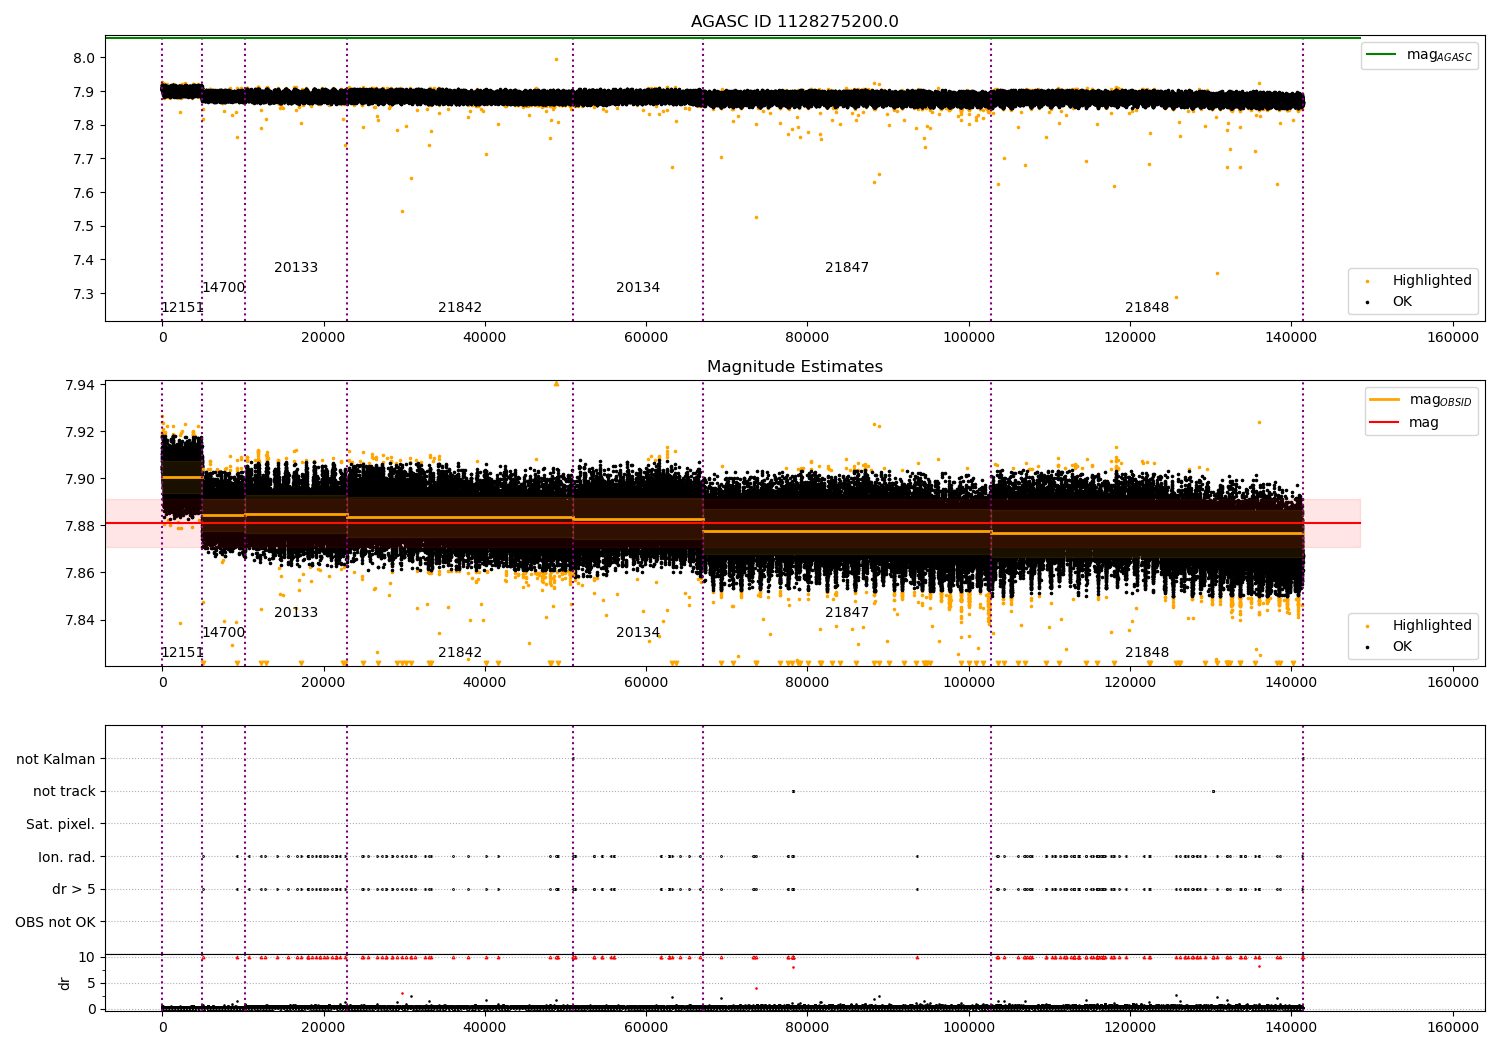The height and width of the screenshot is (1050, 1500).
Task: Click the rotated 'dr' axis label
Action: click(65, 983)
